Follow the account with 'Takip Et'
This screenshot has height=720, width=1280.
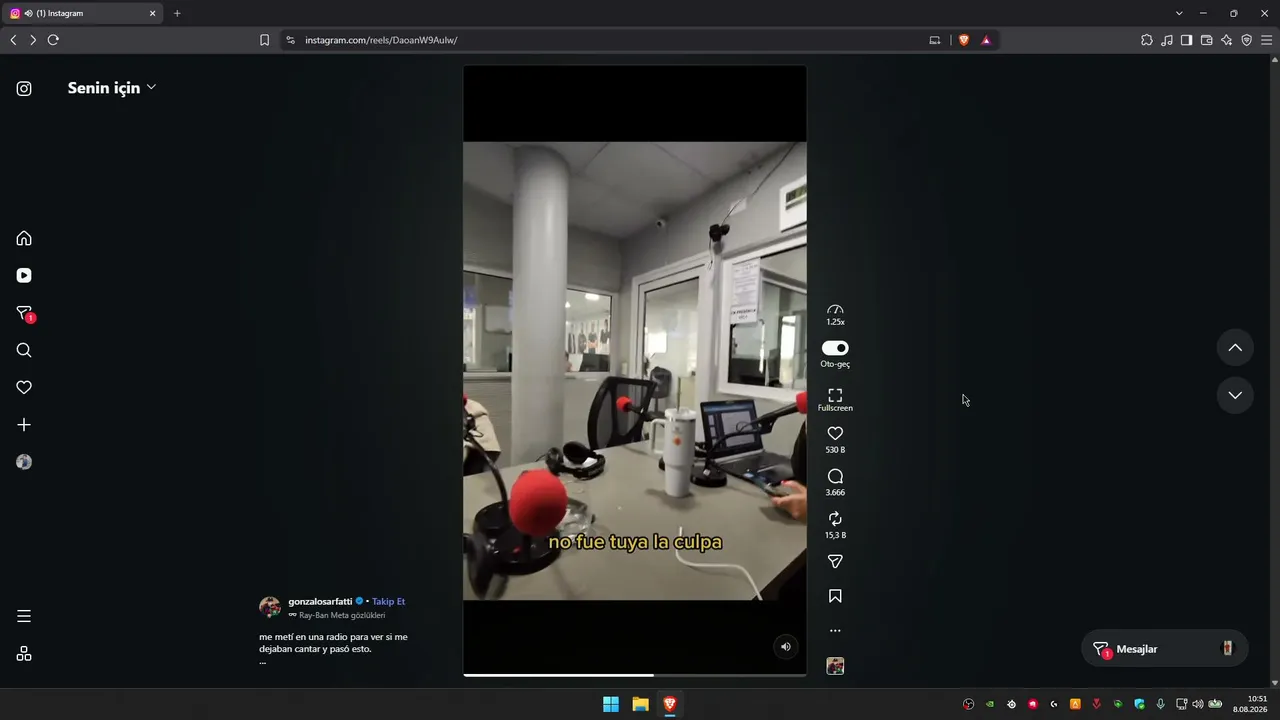[389, 602]
